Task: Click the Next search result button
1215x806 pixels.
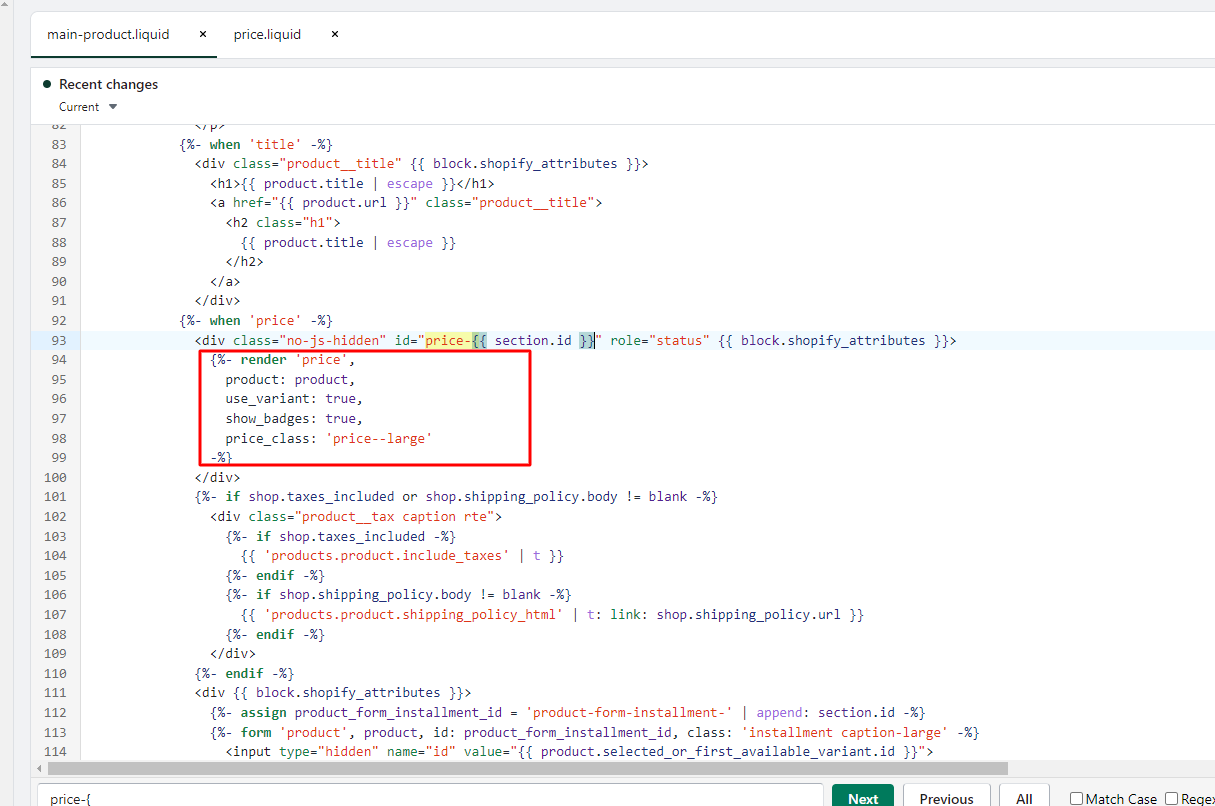Action: 862,798
